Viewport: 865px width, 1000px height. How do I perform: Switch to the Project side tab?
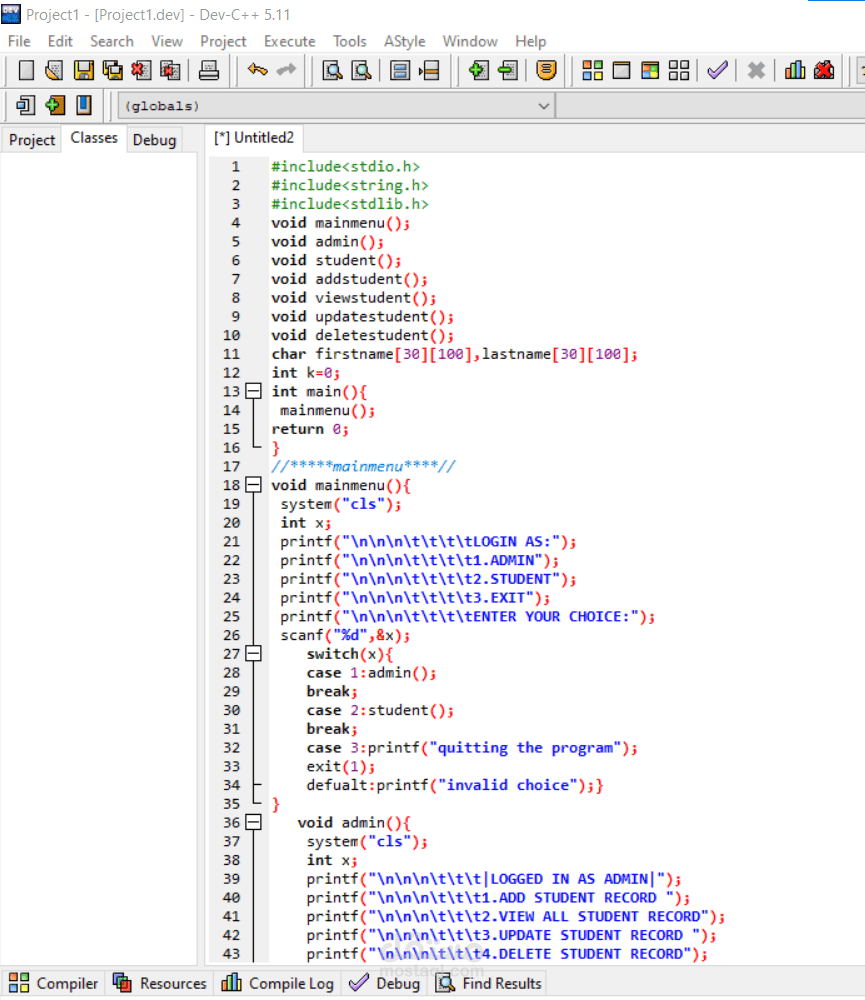tap(32, 140)
